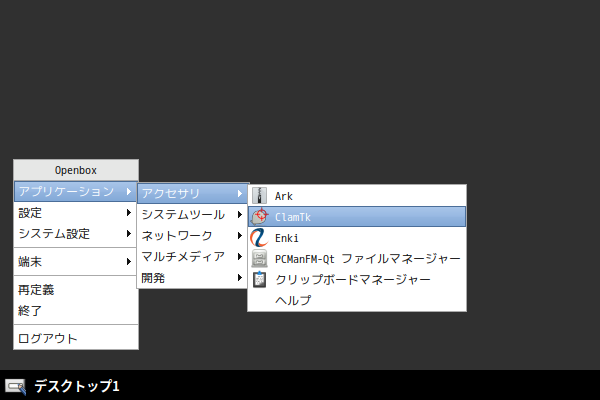Screen dimensions: 600x400
Task: Choose ログアウト in the Openbox menu
Action: pos(75,339)
